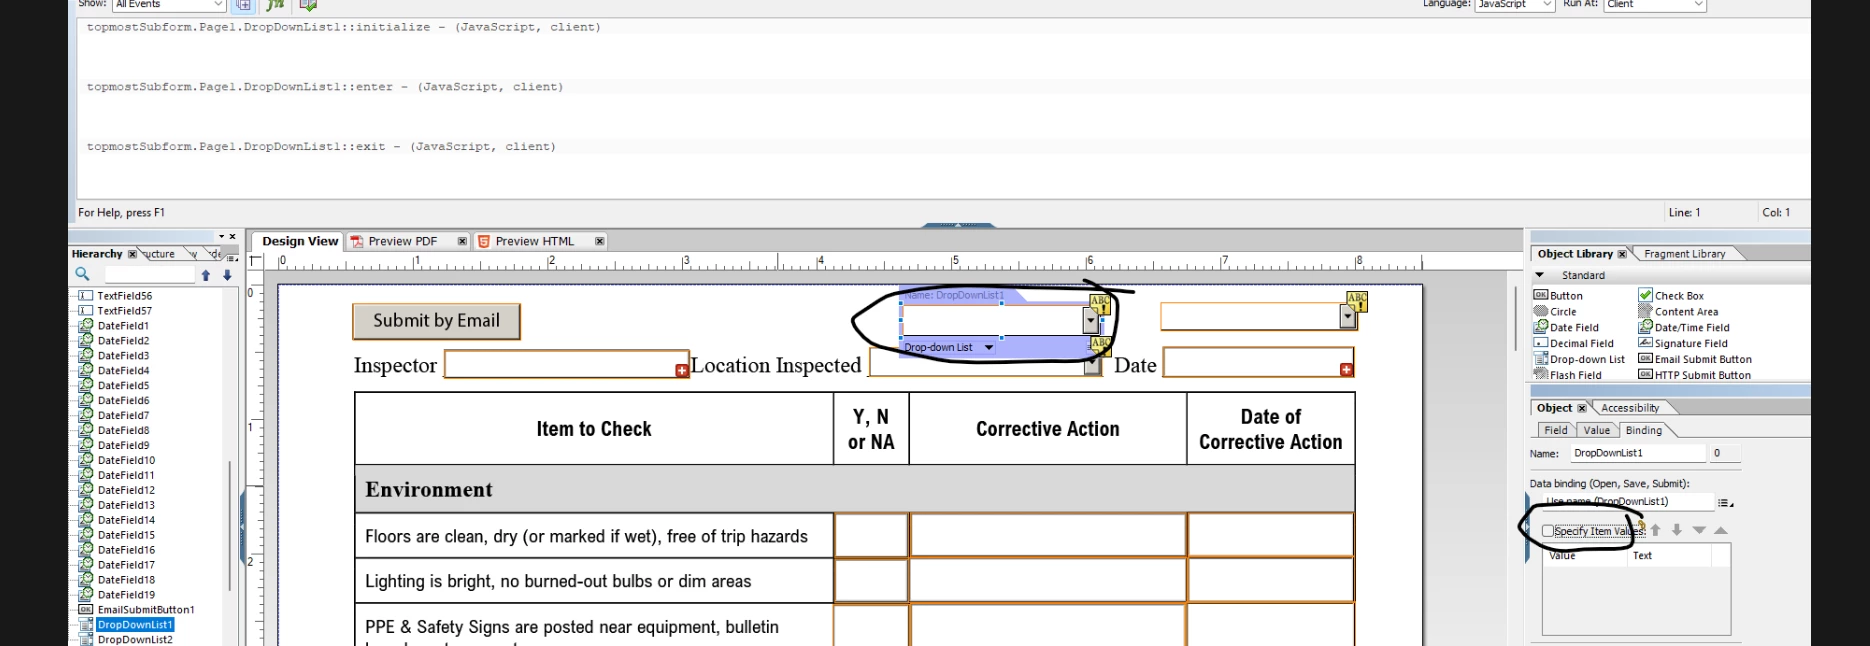This screenshot has height=646, width=1870.
Task: Click the green Functions (fn) icon
Action: pyautogui.click(x=275, y=5)
